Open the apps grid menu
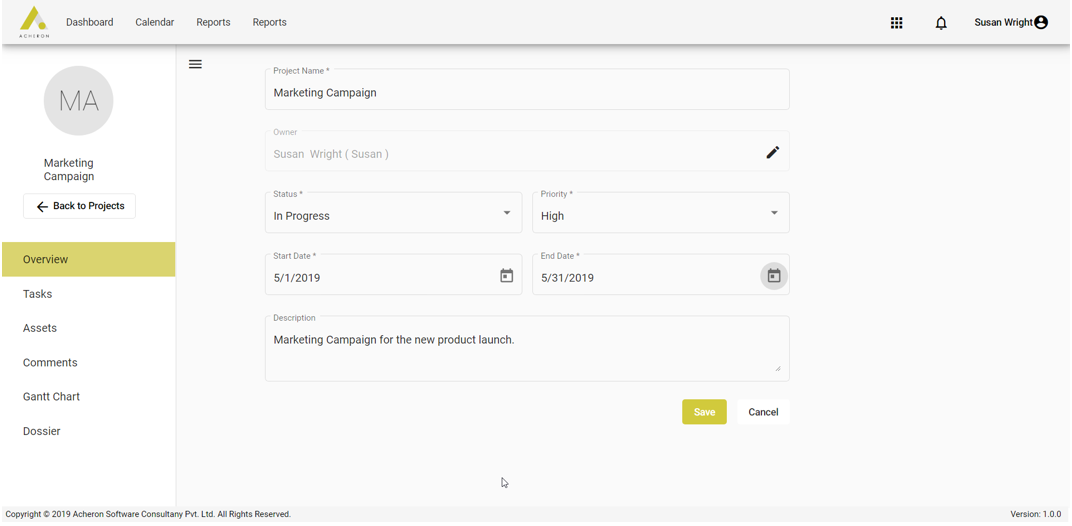 896,23
